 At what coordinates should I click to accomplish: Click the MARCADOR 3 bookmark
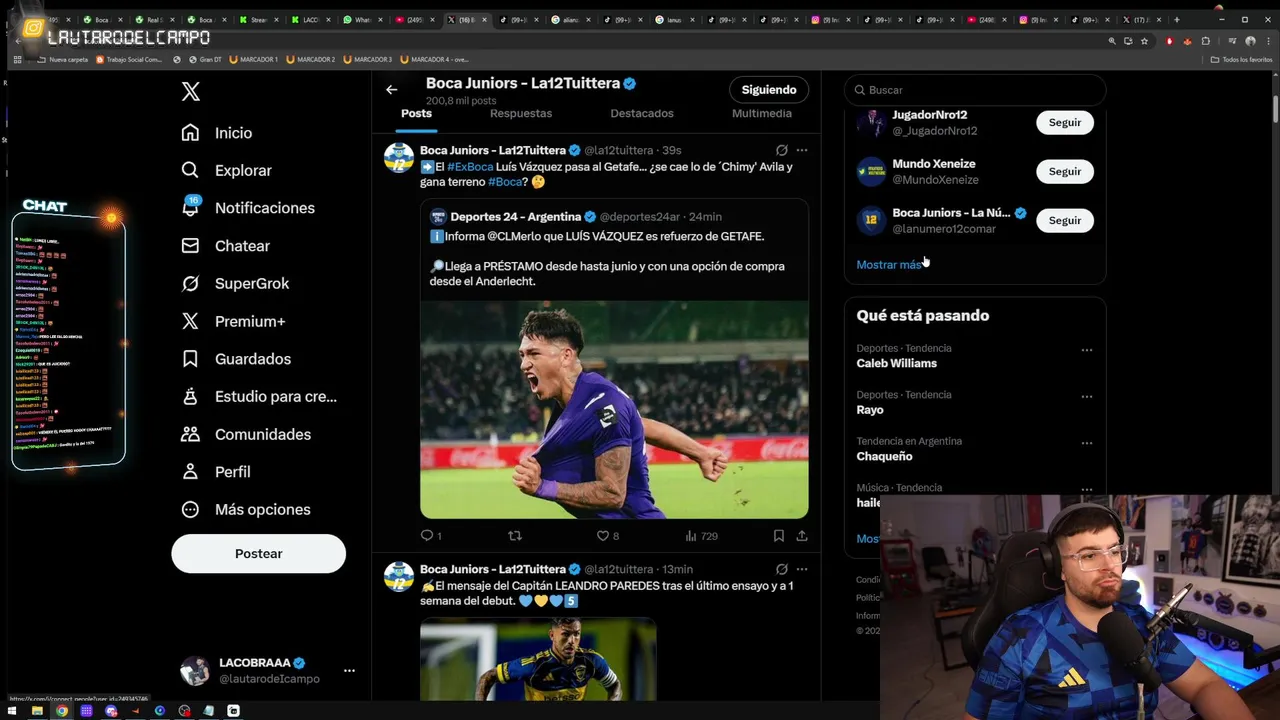coord(368,59)
